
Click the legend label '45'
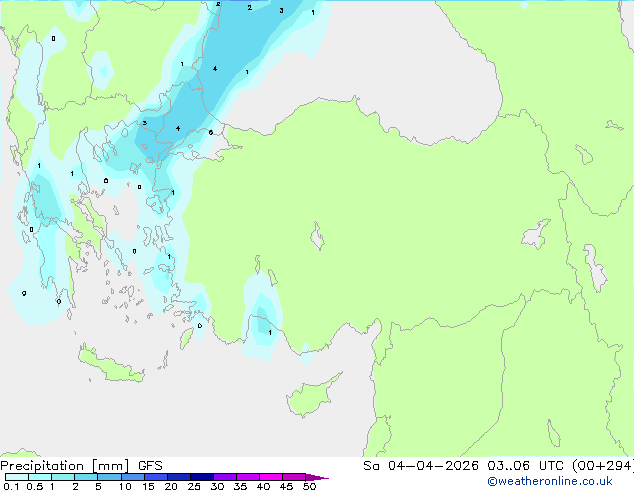point(286,486)
